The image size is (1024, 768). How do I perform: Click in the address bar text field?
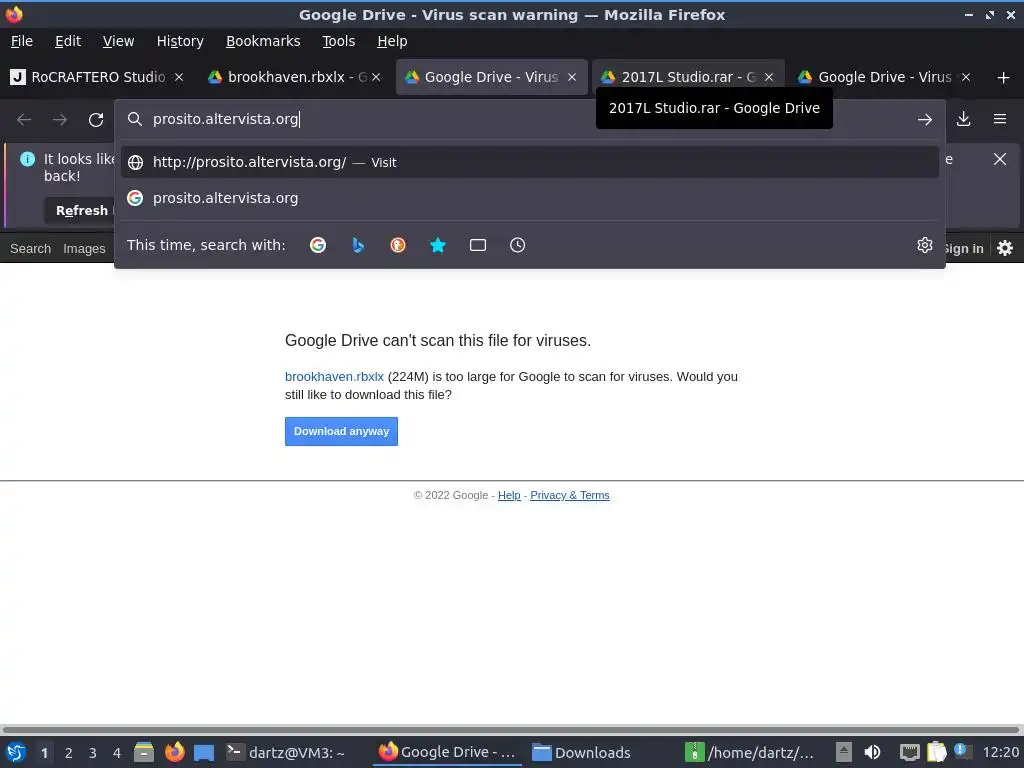click(x=529, y=119)
